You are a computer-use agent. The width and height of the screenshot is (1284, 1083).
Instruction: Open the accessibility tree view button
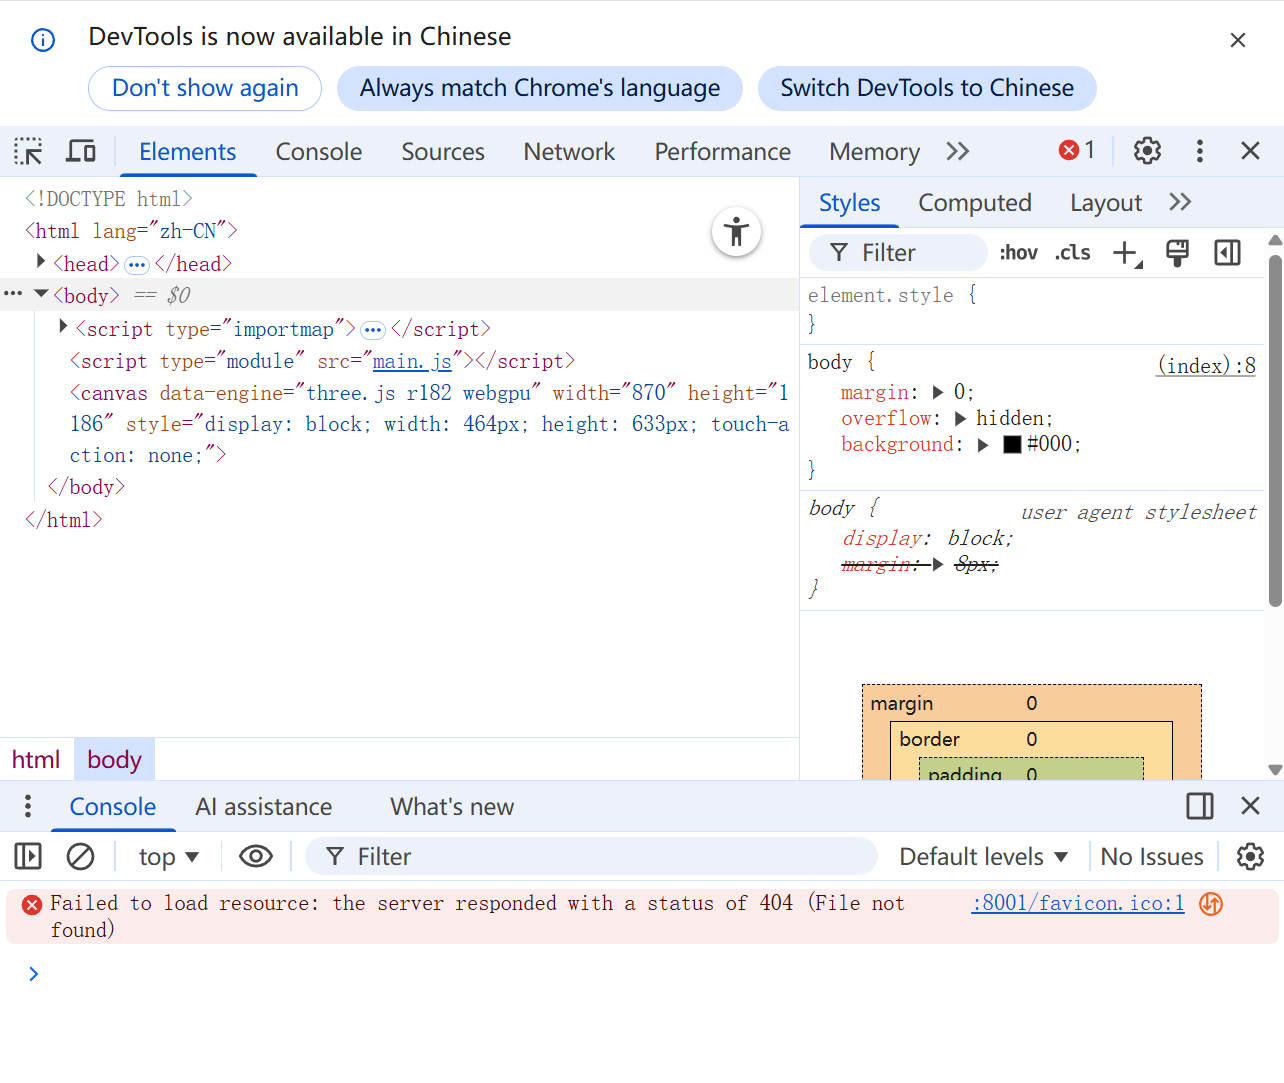(737, 231)
